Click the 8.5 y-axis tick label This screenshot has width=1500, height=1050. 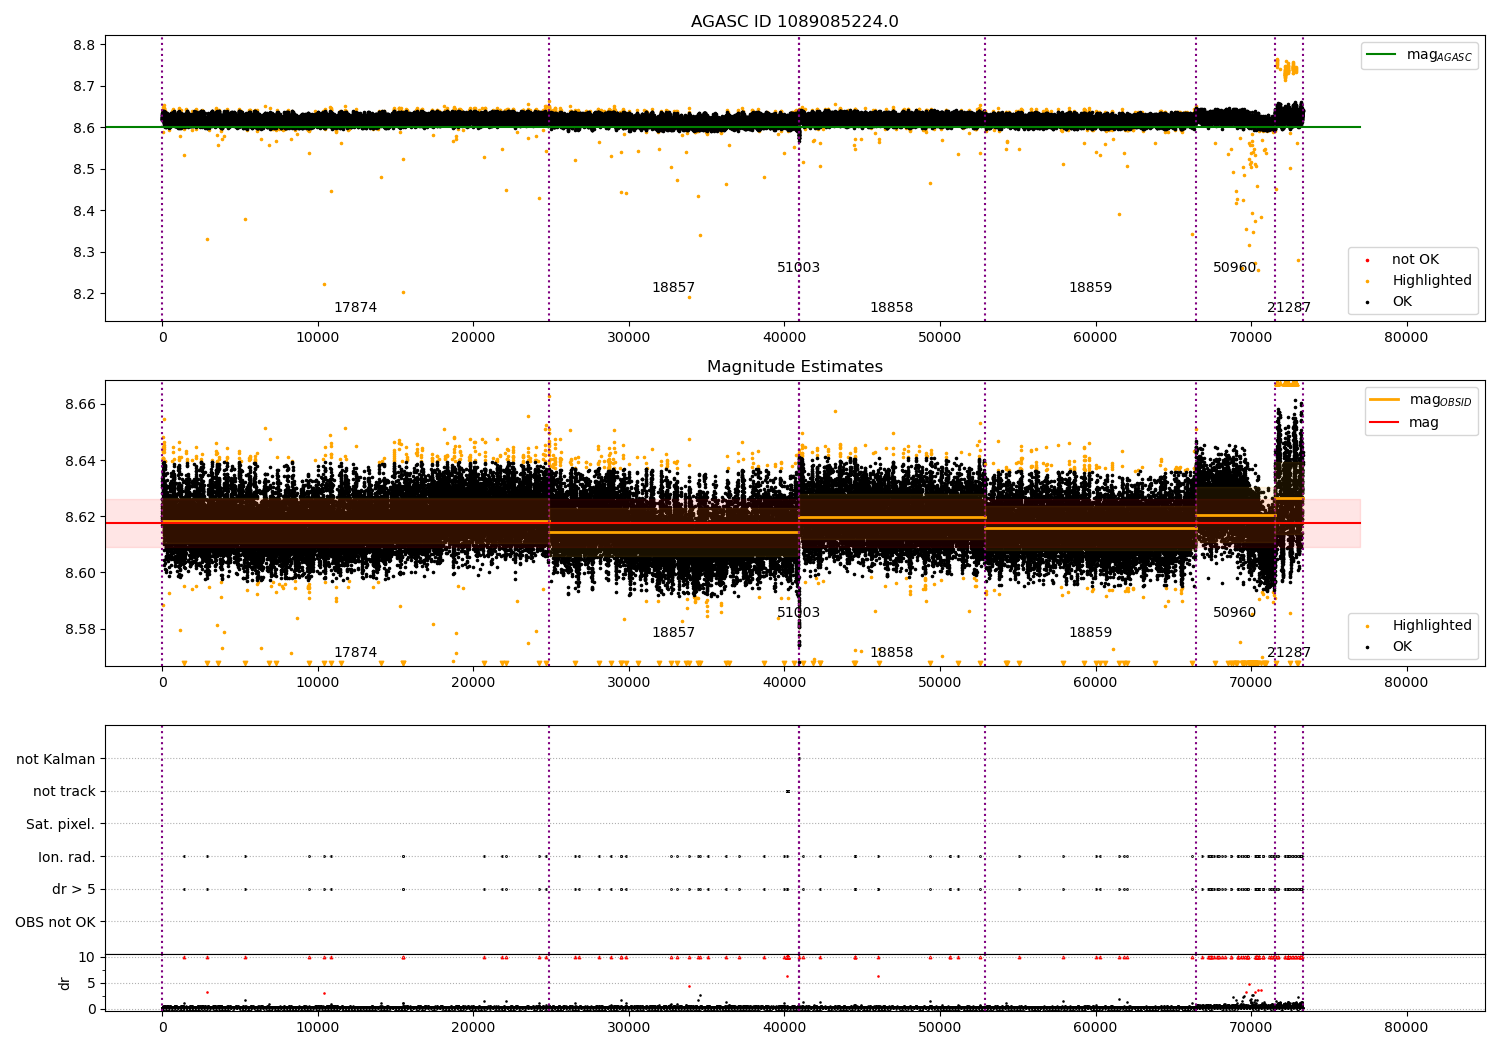point(84,170)
